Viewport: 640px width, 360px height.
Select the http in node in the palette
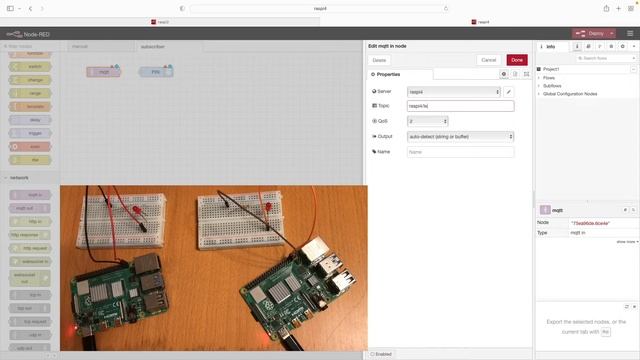click(x=31, y=222)
